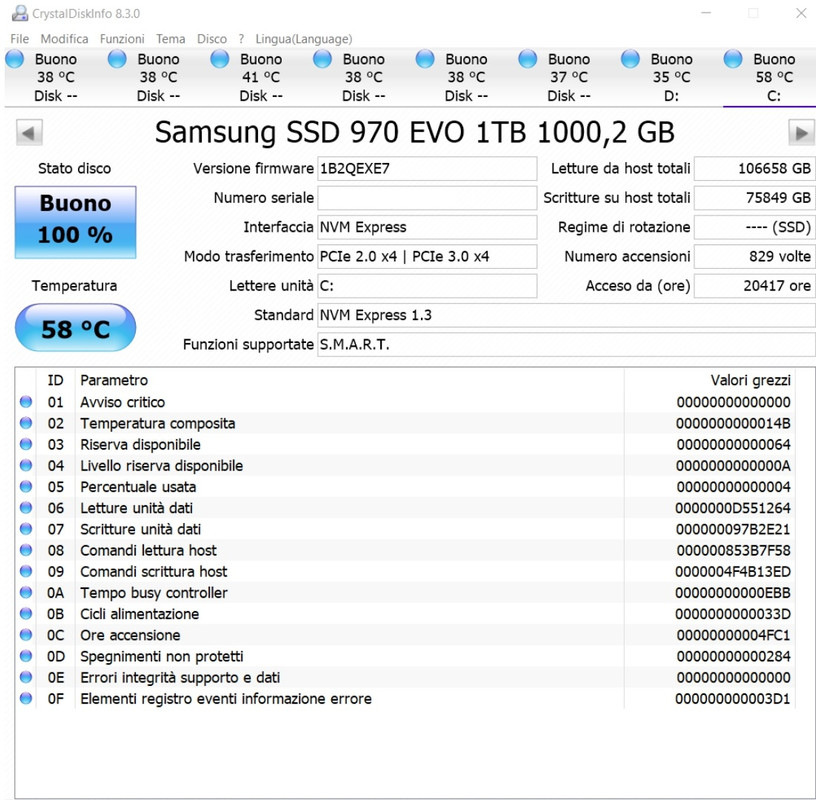Click Scritture su host totali value 75849 GB
This screenshot has width=816, height=800.
[x=755, y=198]
